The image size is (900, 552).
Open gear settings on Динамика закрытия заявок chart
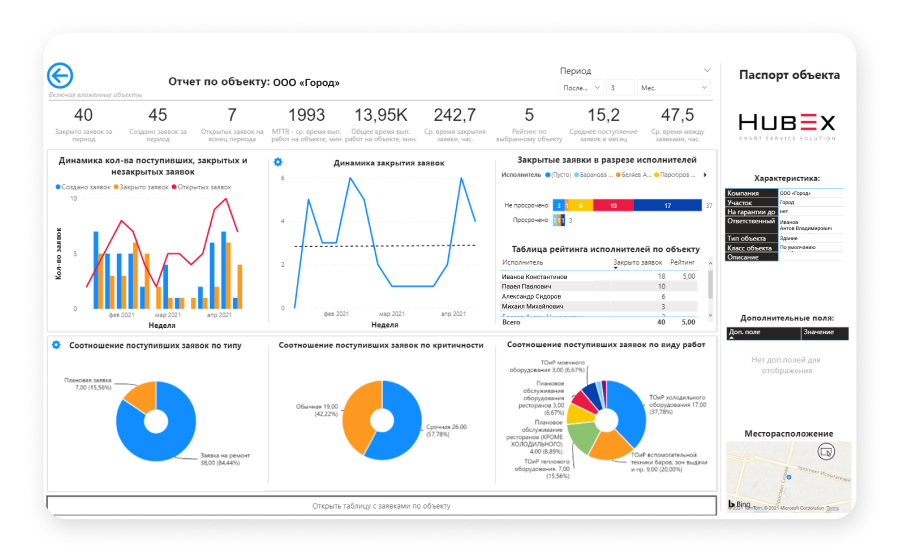coord(278,162)
